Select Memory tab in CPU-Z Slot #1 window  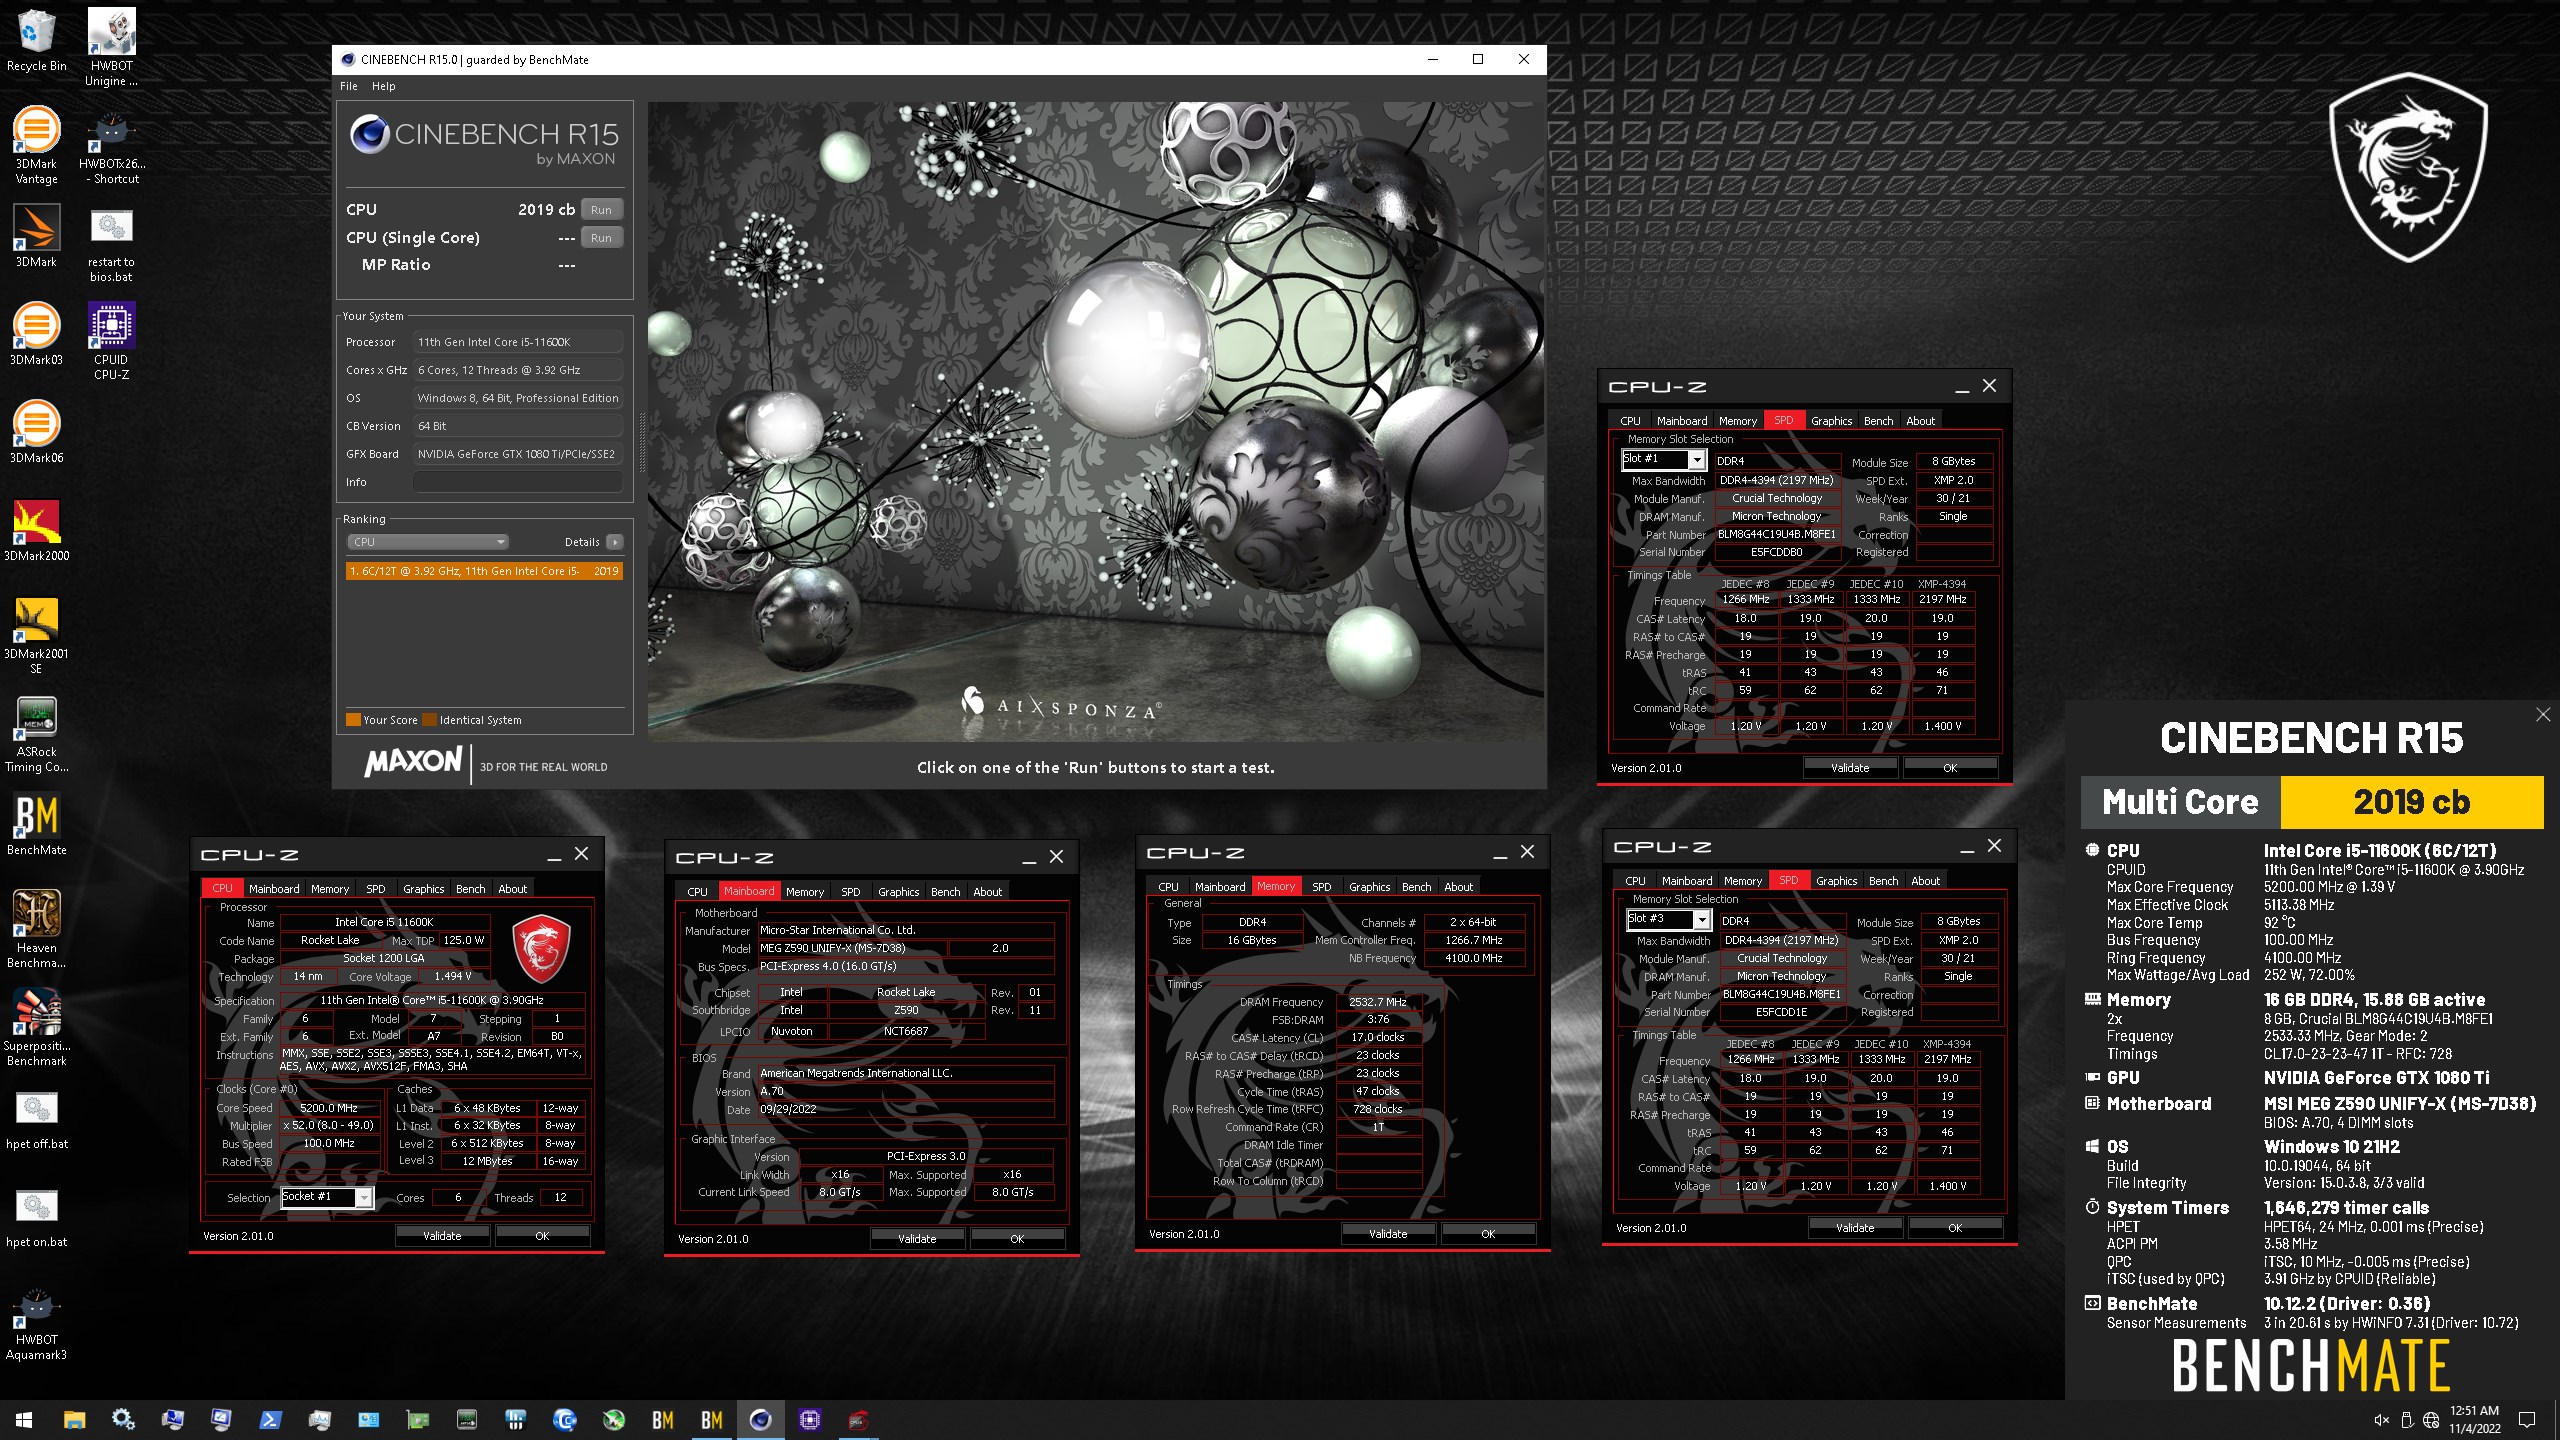(x=1738, y=421)
